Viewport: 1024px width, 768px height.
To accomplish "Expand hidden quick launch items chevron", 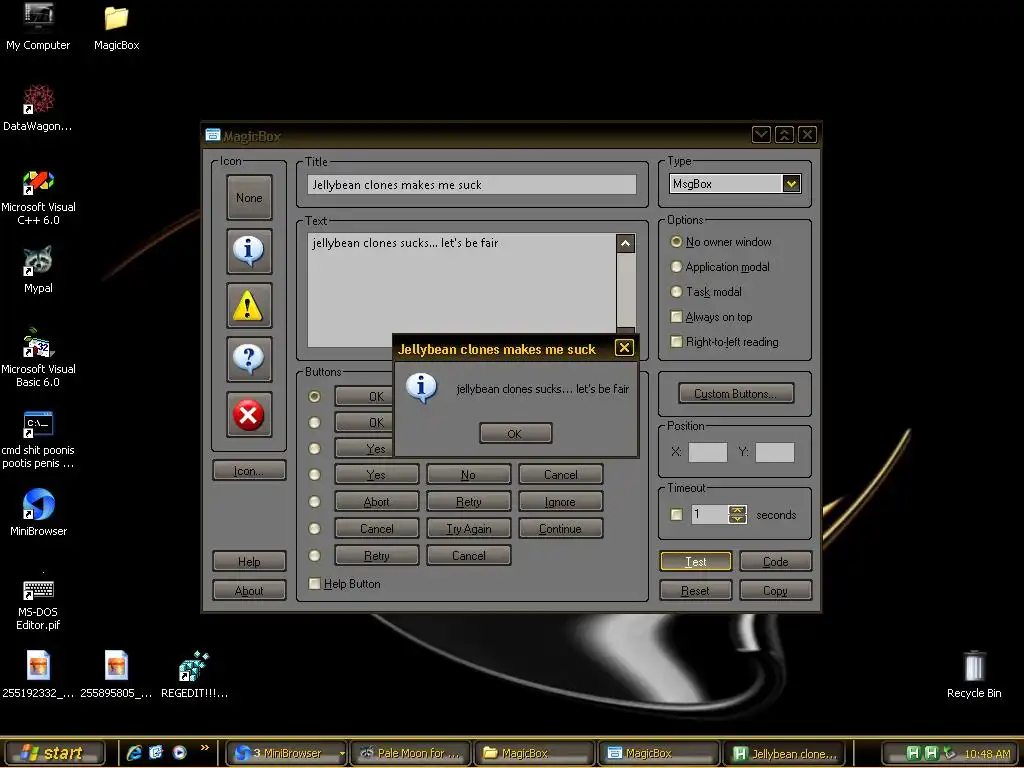I will (204, 748).
